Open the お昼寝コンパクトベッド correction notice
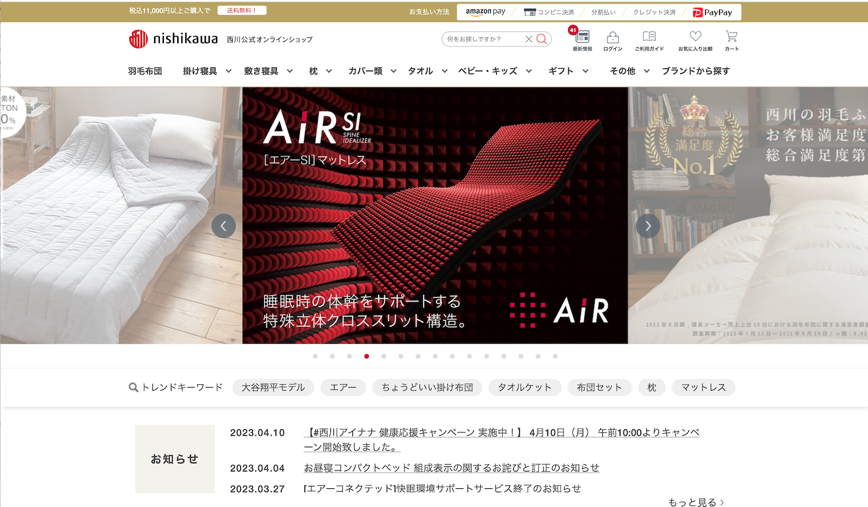 pyautogui.click(x=451, y=468)
